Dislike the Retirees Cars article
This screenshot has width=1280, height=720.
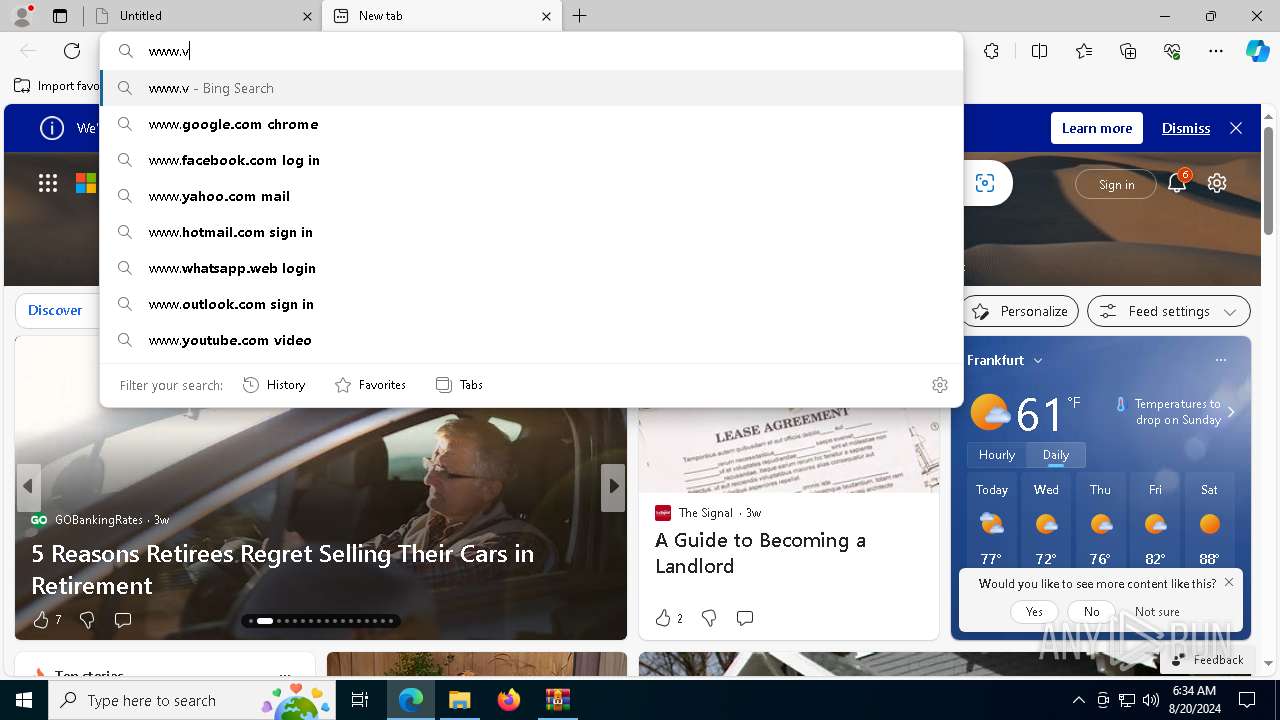pyautogui.click(x=87, y=620)
